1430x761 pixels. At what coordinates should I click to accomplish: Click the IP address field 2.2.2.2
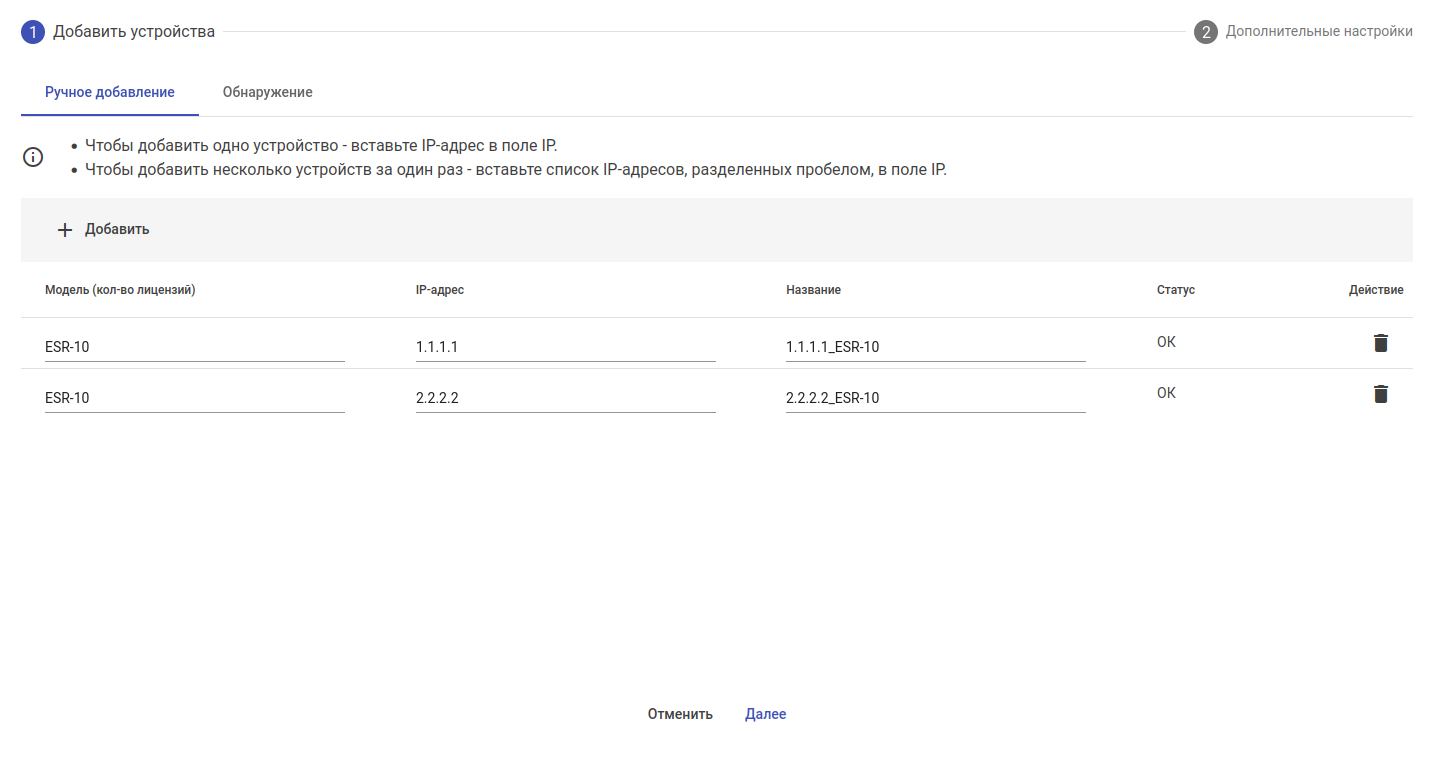point(565,398)
